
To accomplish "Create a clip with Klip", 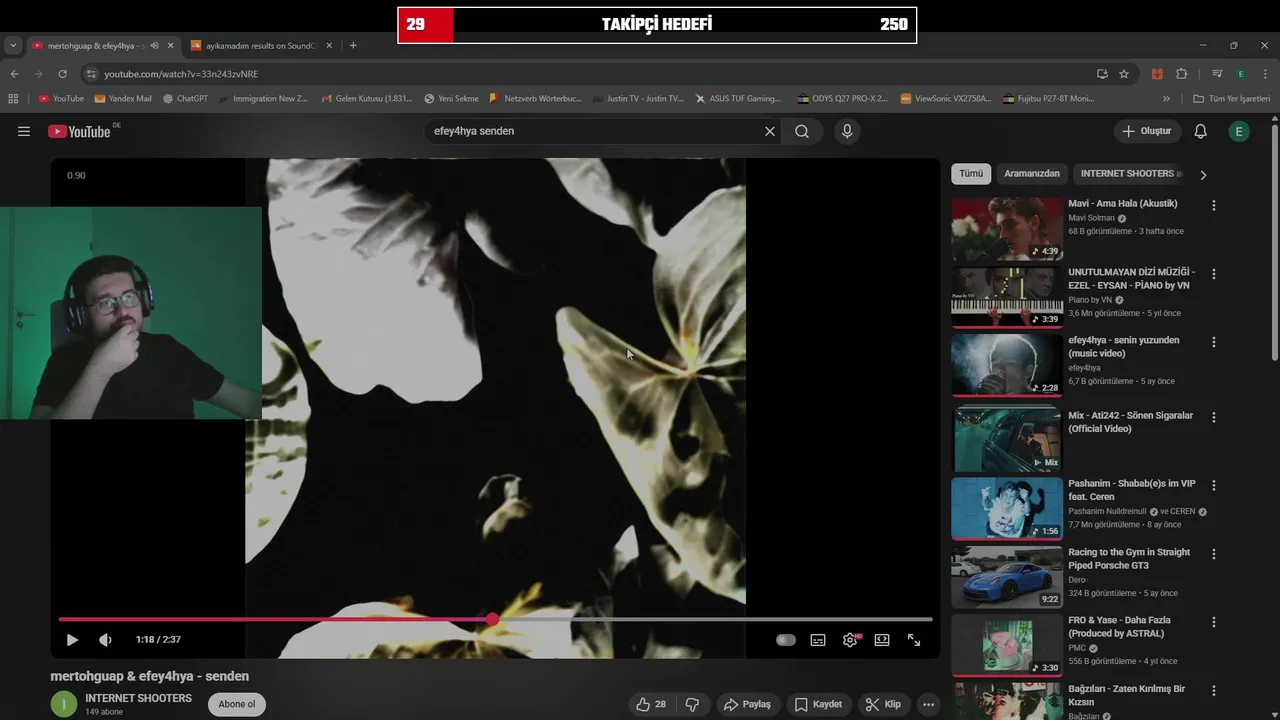I will pyautogui.click(x=883, y=704).
